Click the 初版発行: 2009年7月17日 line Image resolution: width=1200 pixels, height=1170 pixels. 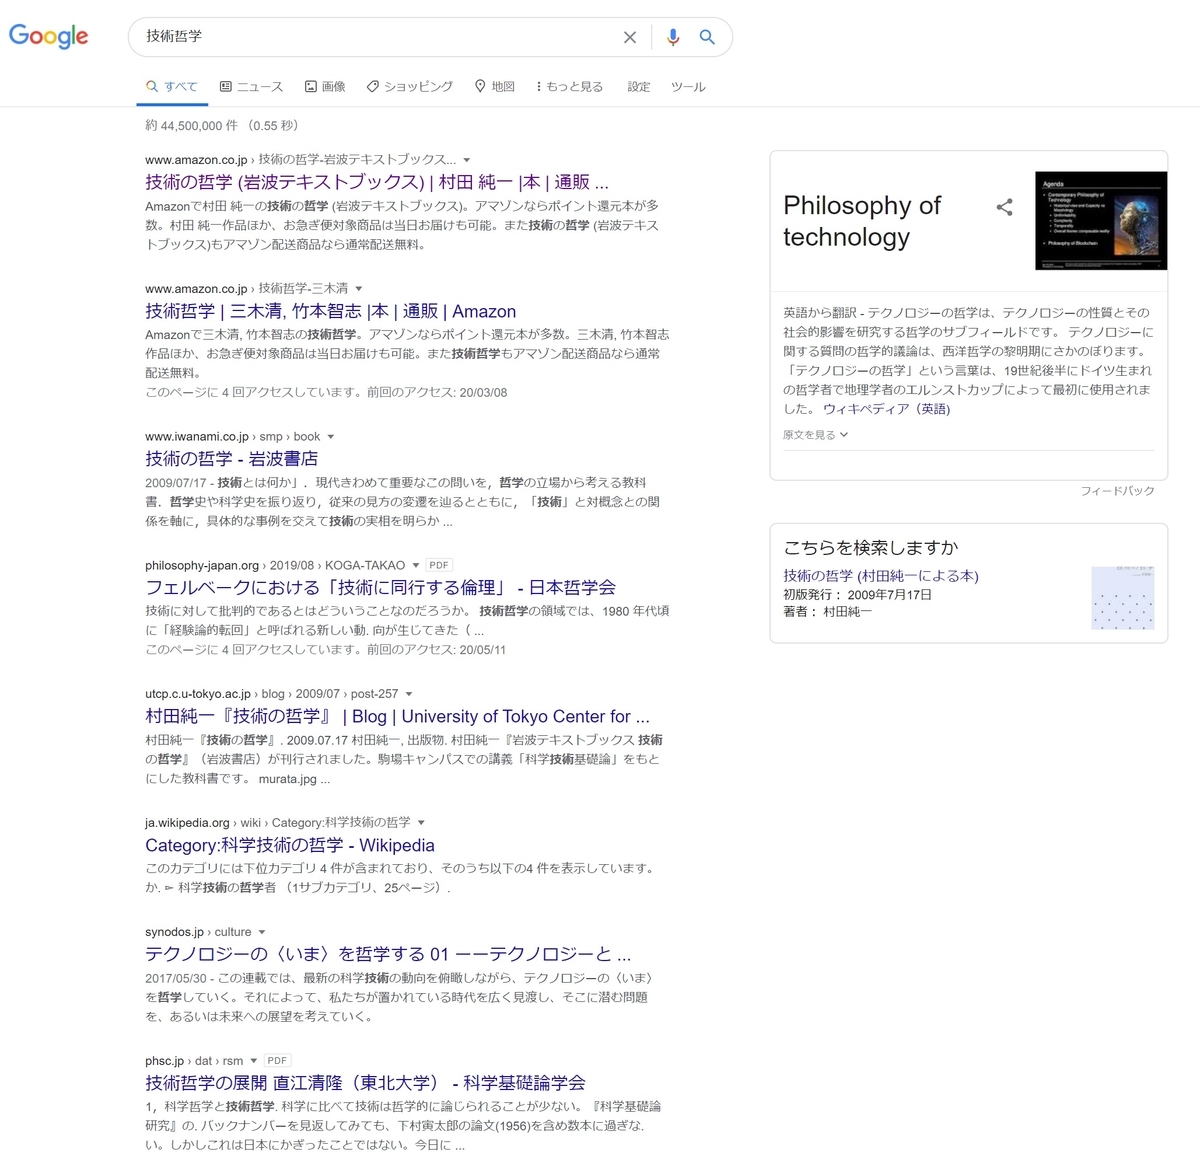click(857, 595)
